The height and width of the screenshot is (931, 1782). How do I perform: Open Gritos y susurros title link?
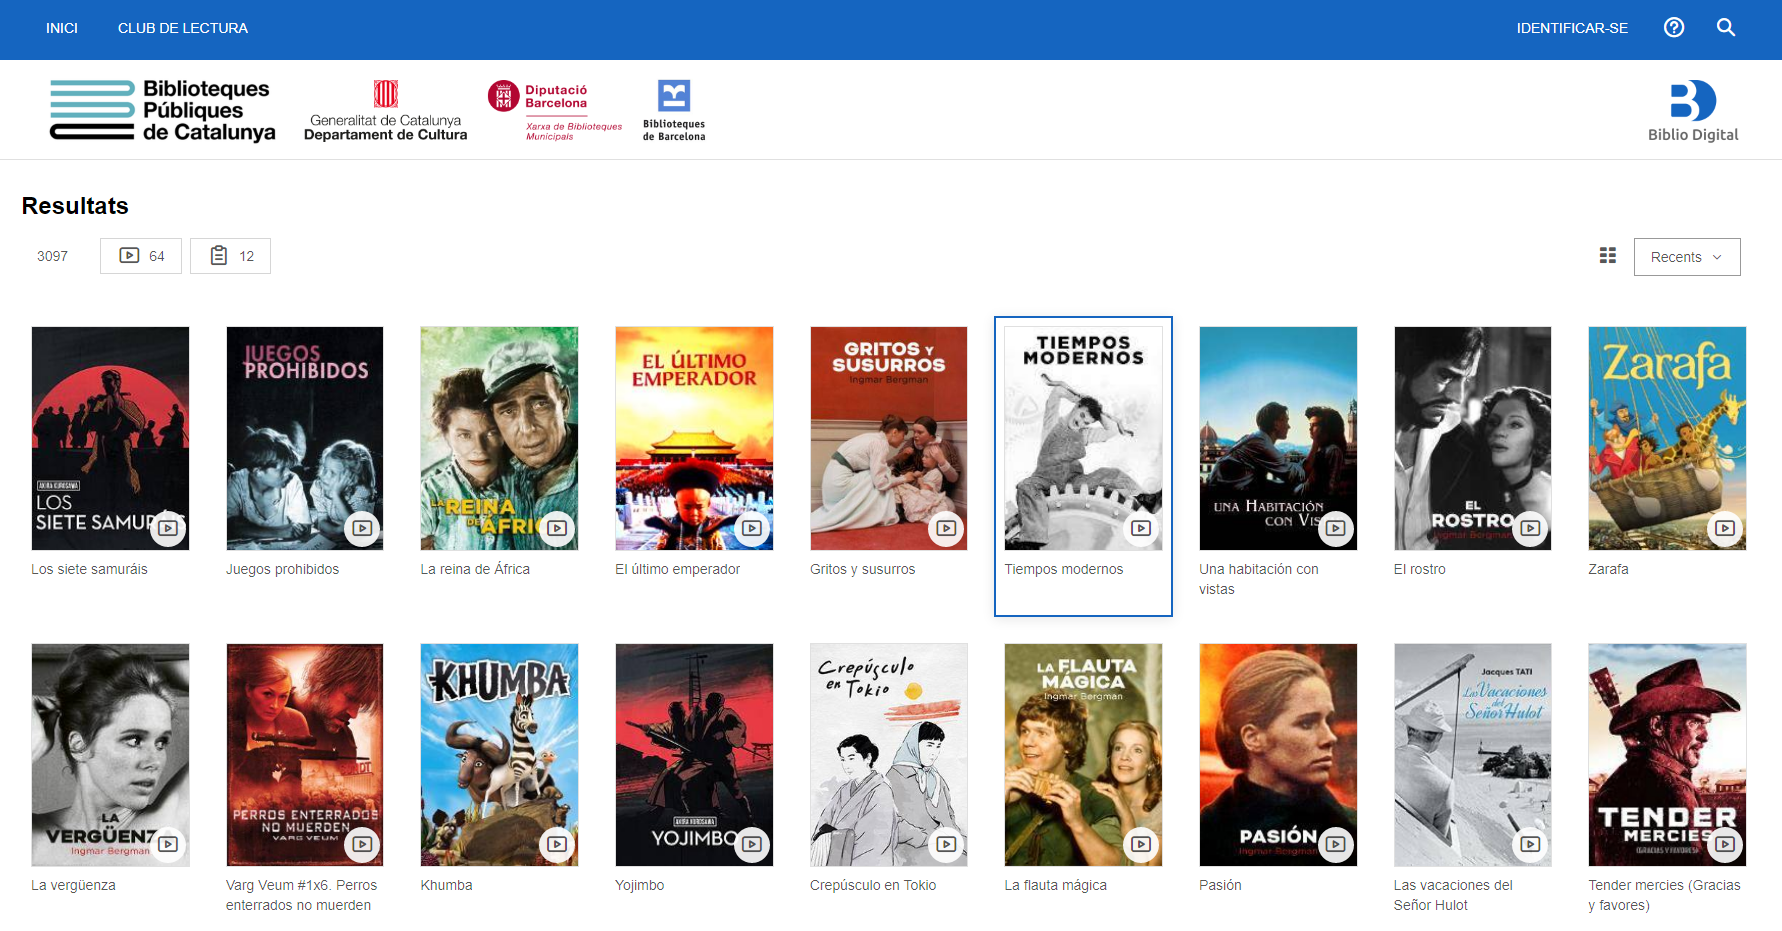point(862,569)
